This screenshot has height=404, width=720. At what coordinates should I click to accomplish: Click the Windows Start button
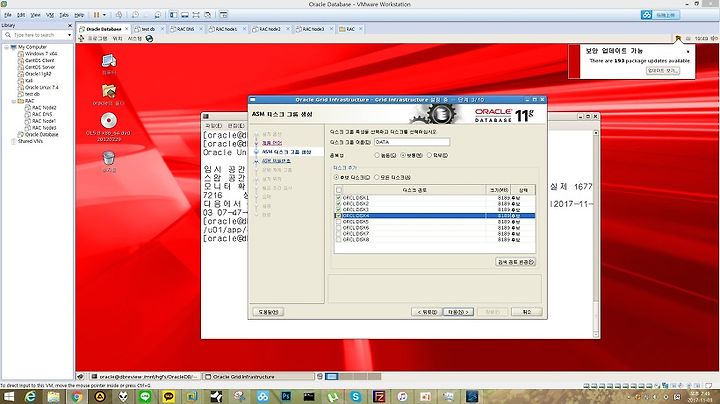[8, 396]
